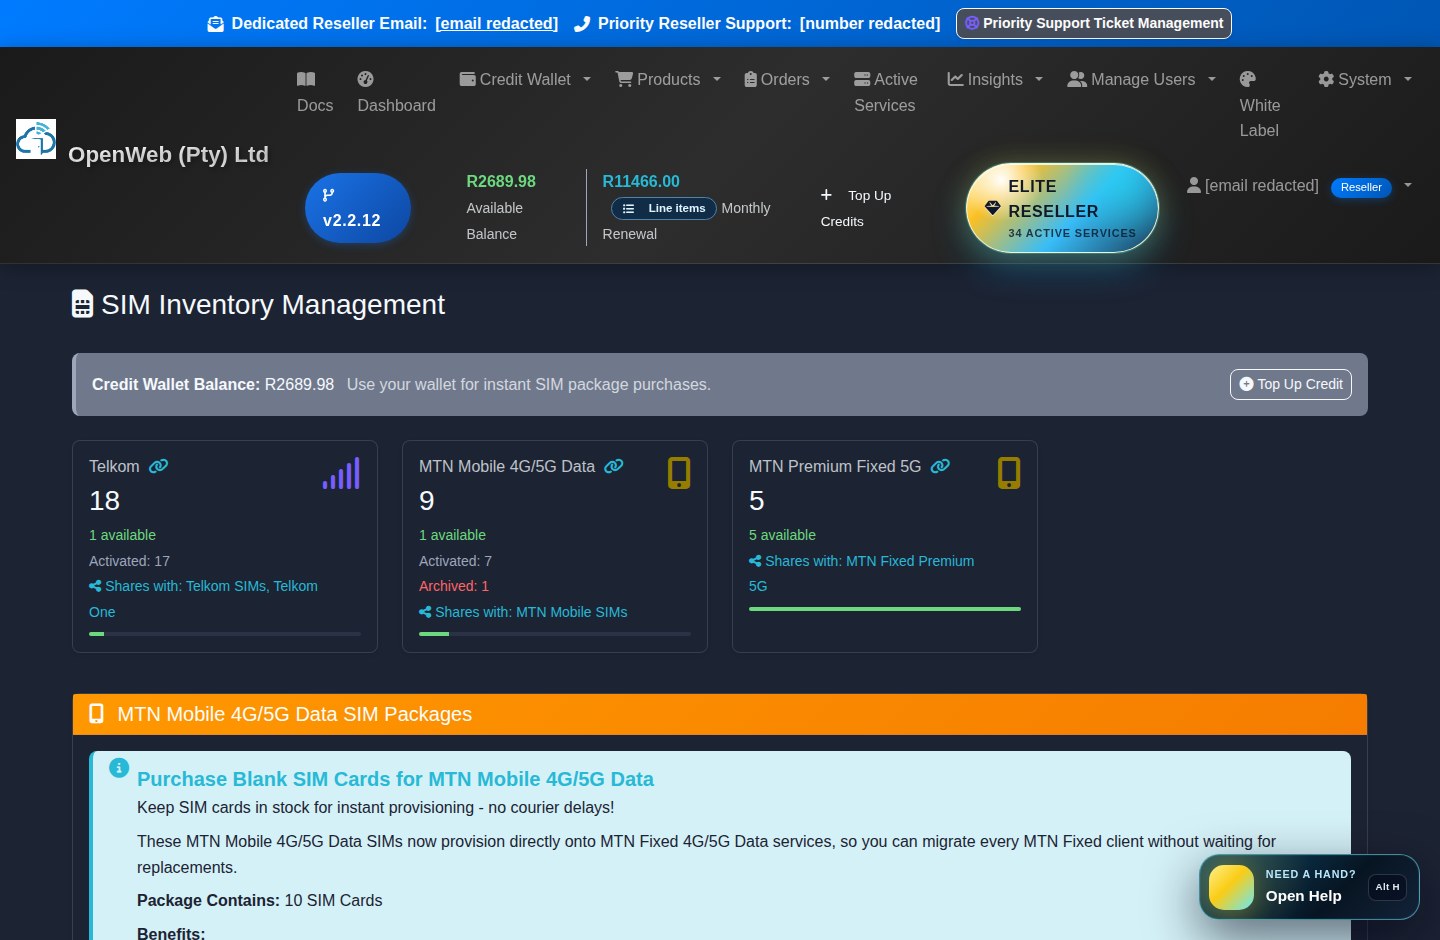
Task: Click the Active Services server icon
Action: tap(862, 79)
